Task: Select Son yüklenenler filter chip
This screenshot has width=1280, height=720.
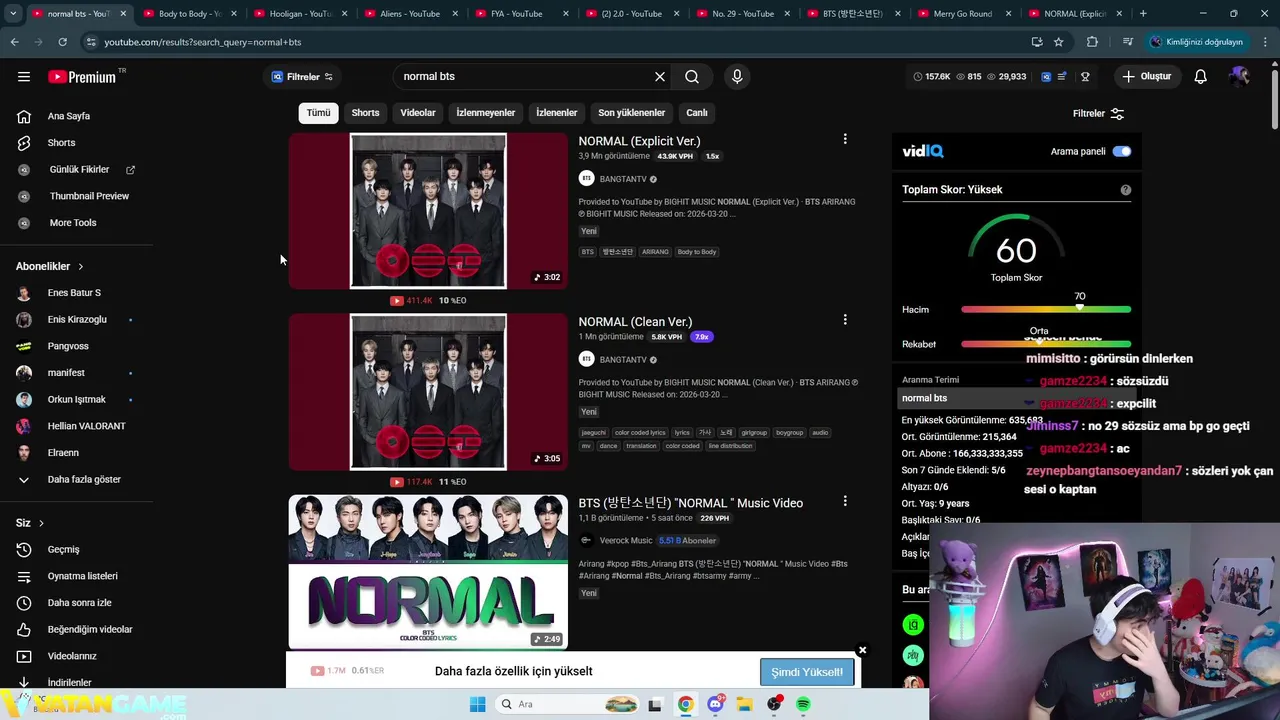Action: [631, 113]
